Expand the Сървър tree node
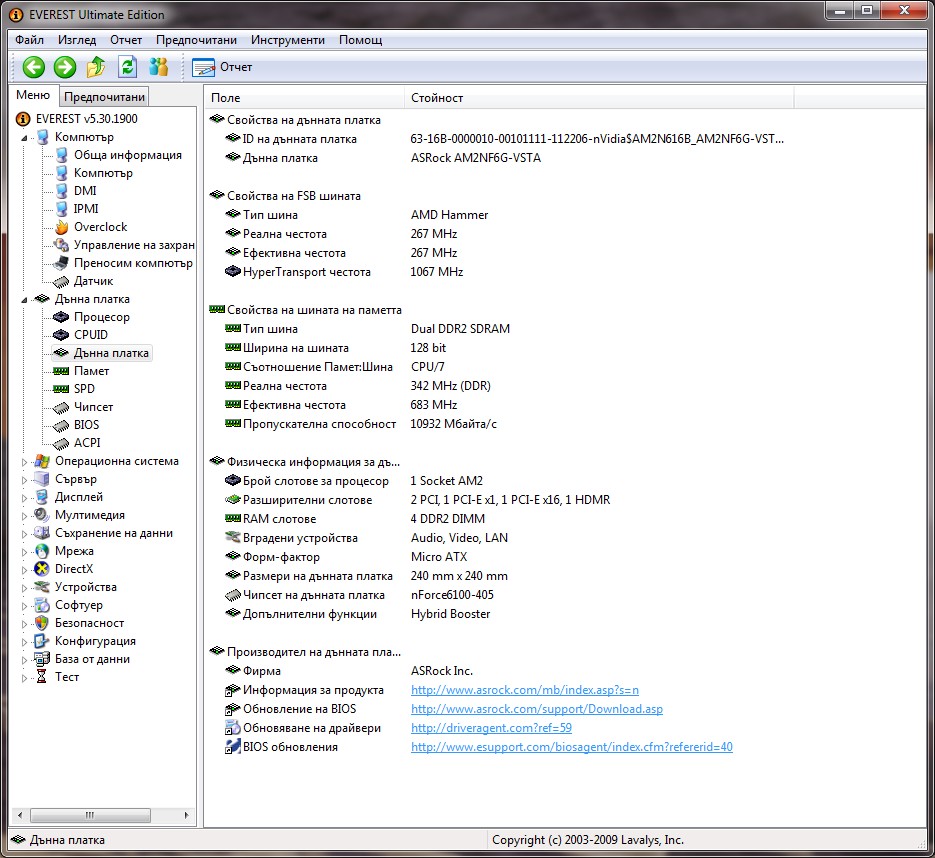This screenshot has height=858, width=935. pos(24,480)
